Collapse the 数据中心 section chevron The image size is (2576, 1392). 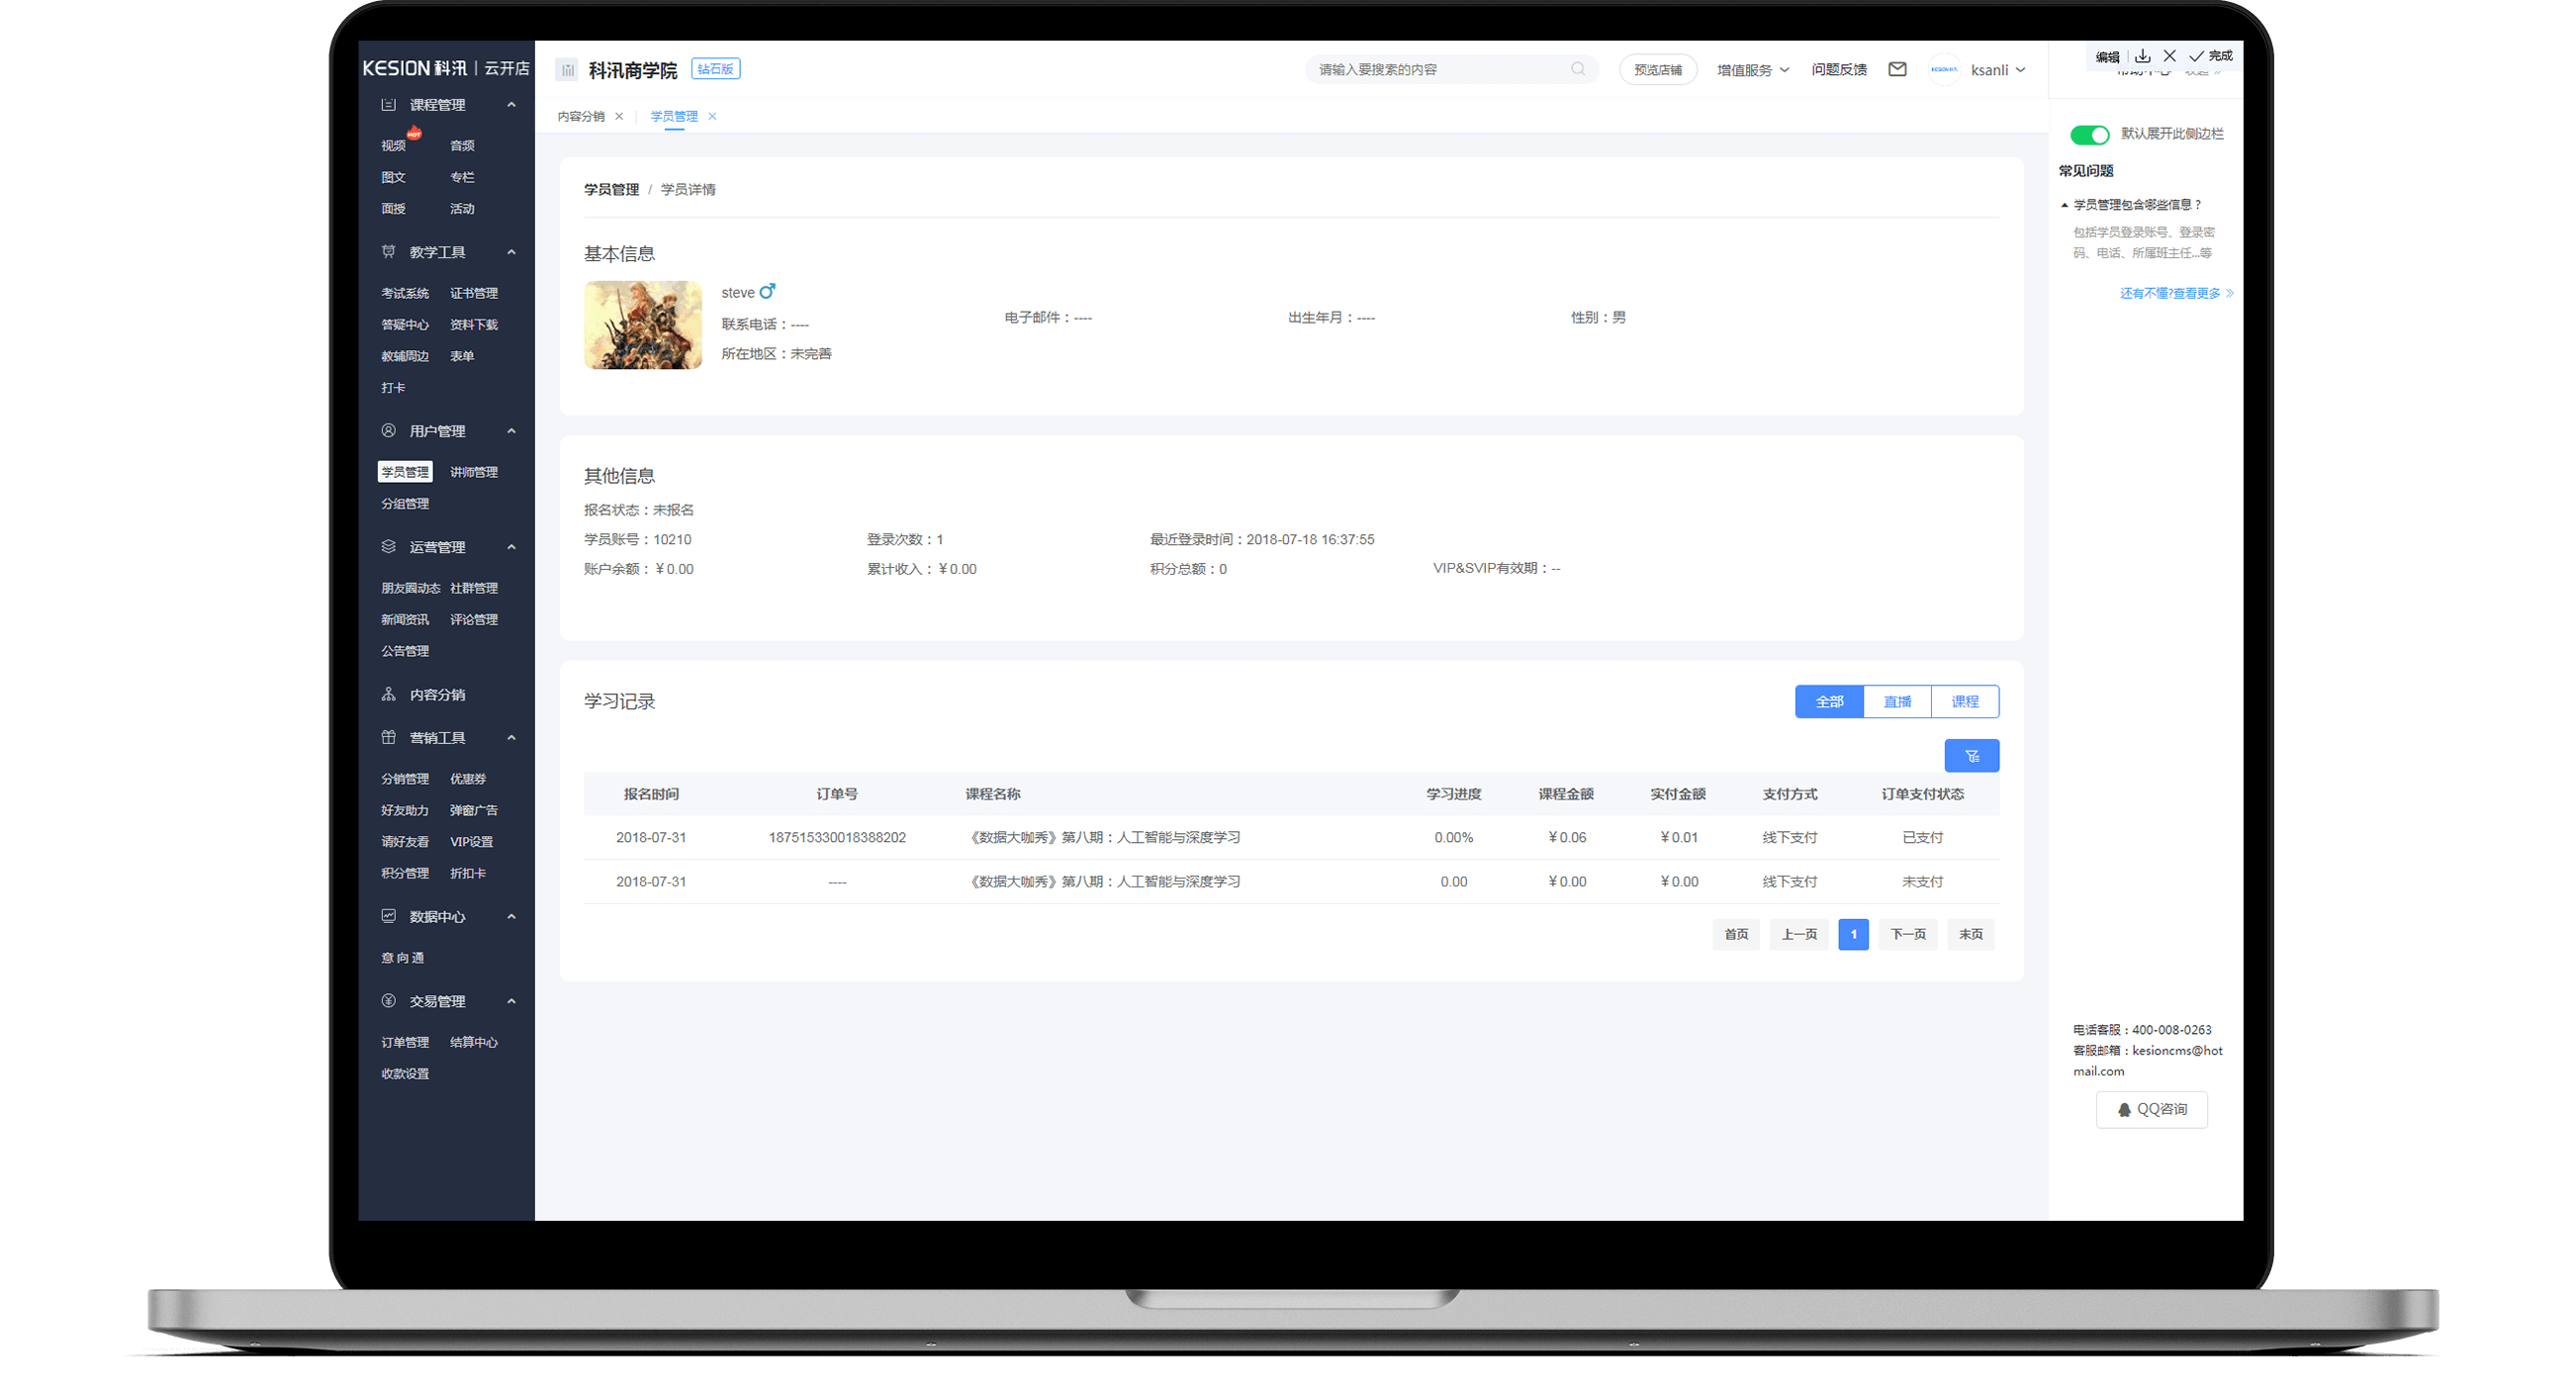point(512,915)
